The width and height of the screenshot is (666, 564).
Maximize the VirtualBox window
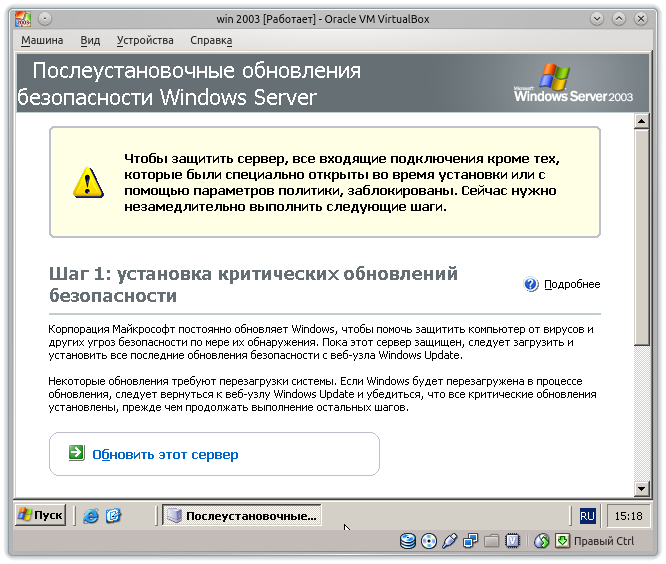pos(619,19)
